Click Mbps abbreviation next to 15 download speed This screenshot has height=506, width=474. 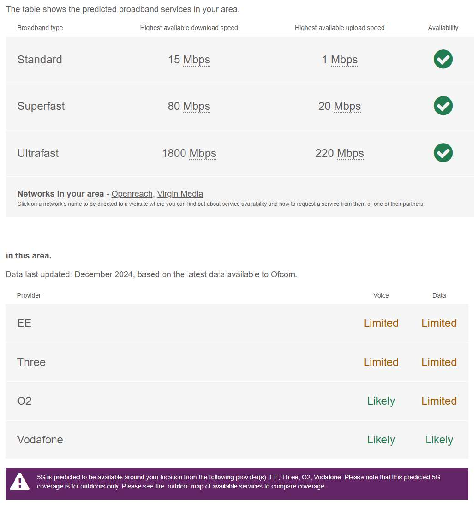197,60
